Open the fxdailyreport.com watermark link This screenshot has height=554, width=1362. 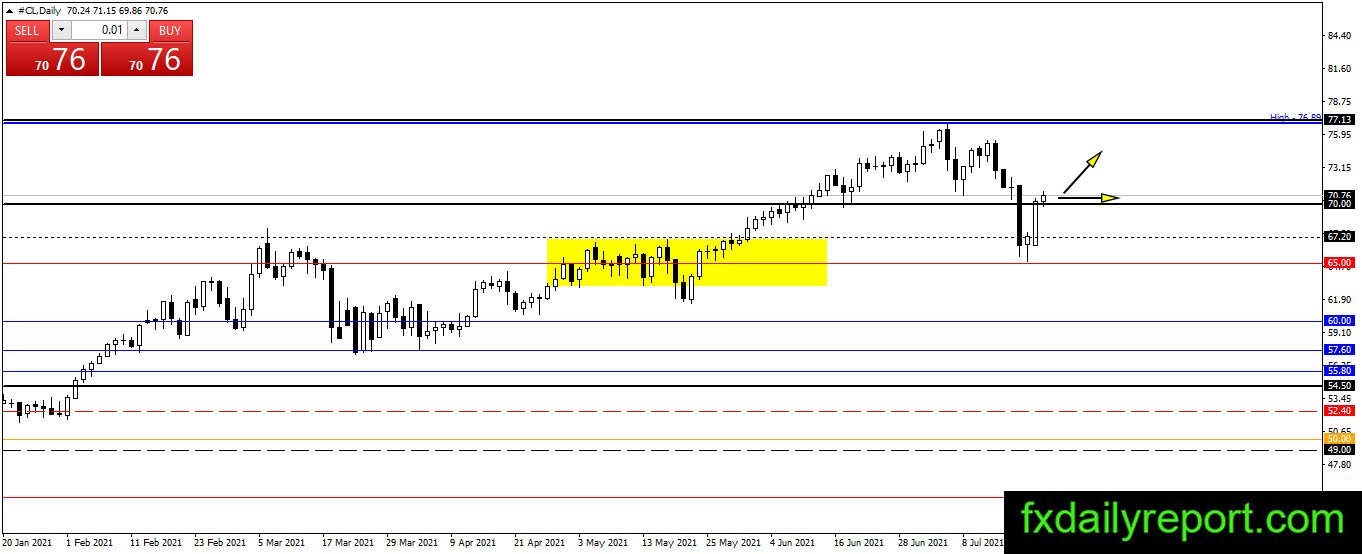point(1182,520)
